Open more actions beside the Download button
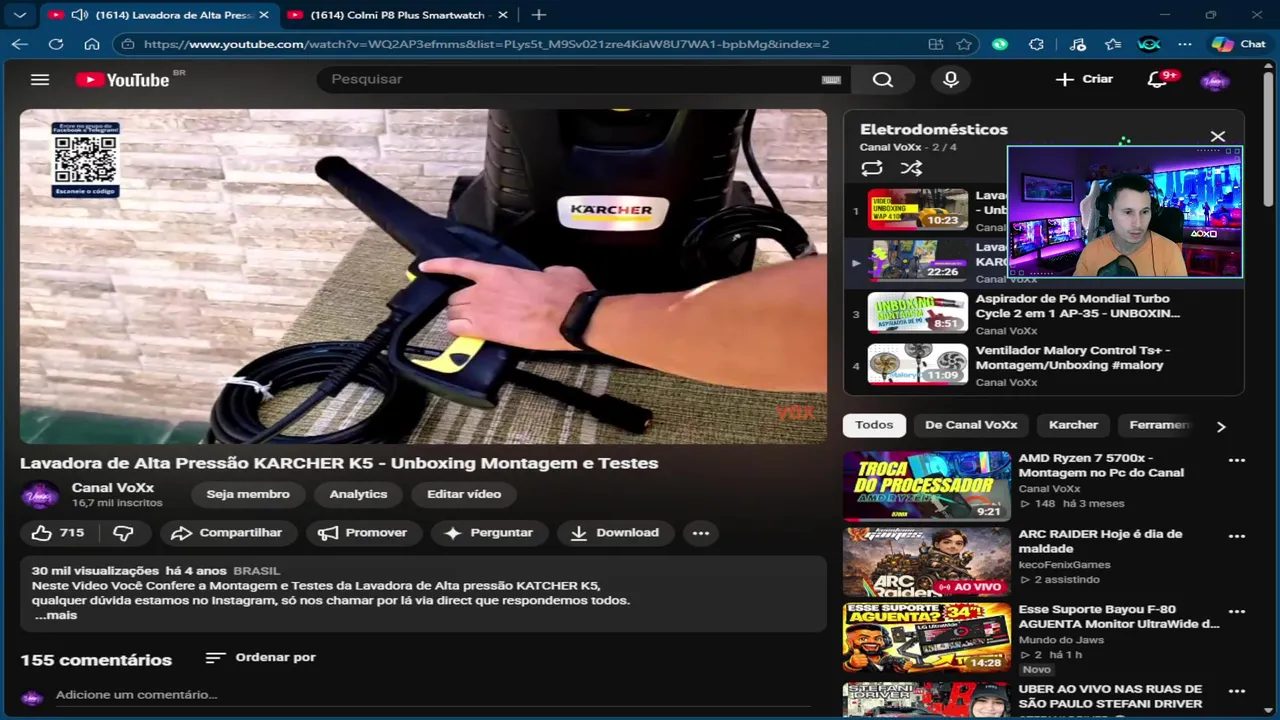This screenshot has height=720, width=1280. coord(701,533)
